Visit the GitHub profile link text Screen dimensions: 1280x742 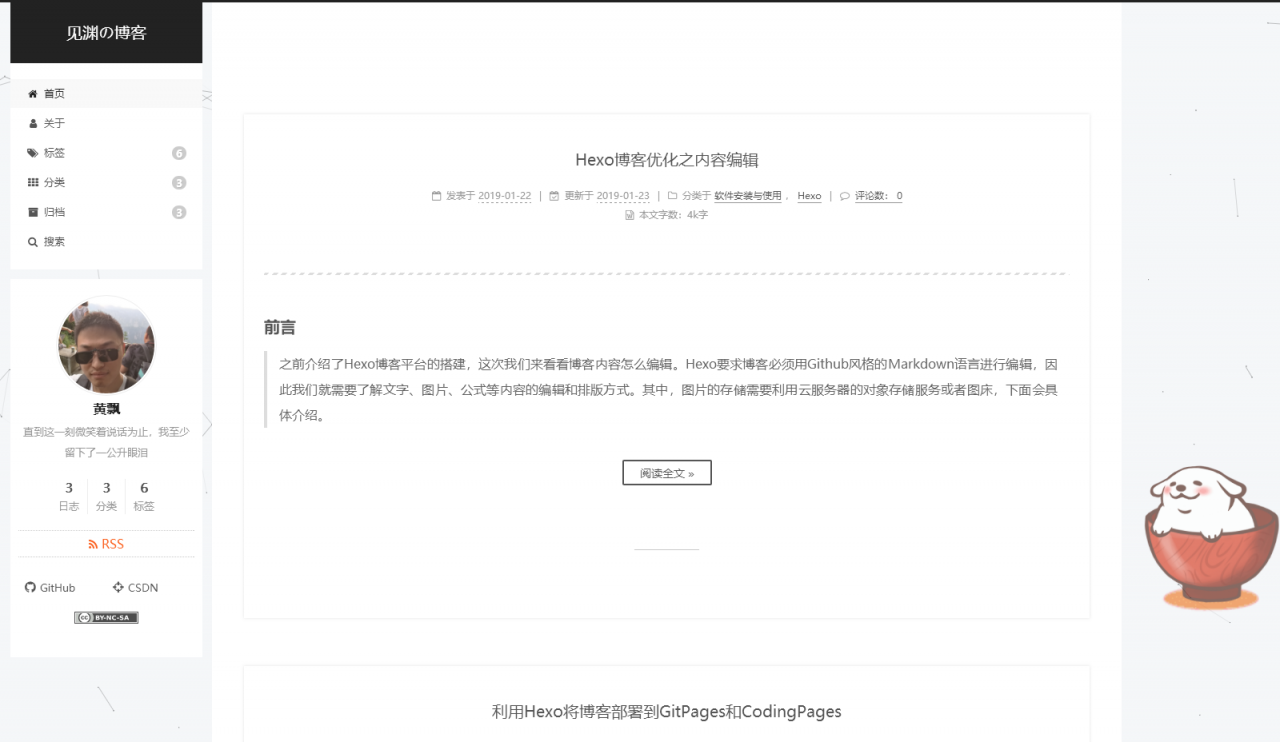tap(57, 588)
